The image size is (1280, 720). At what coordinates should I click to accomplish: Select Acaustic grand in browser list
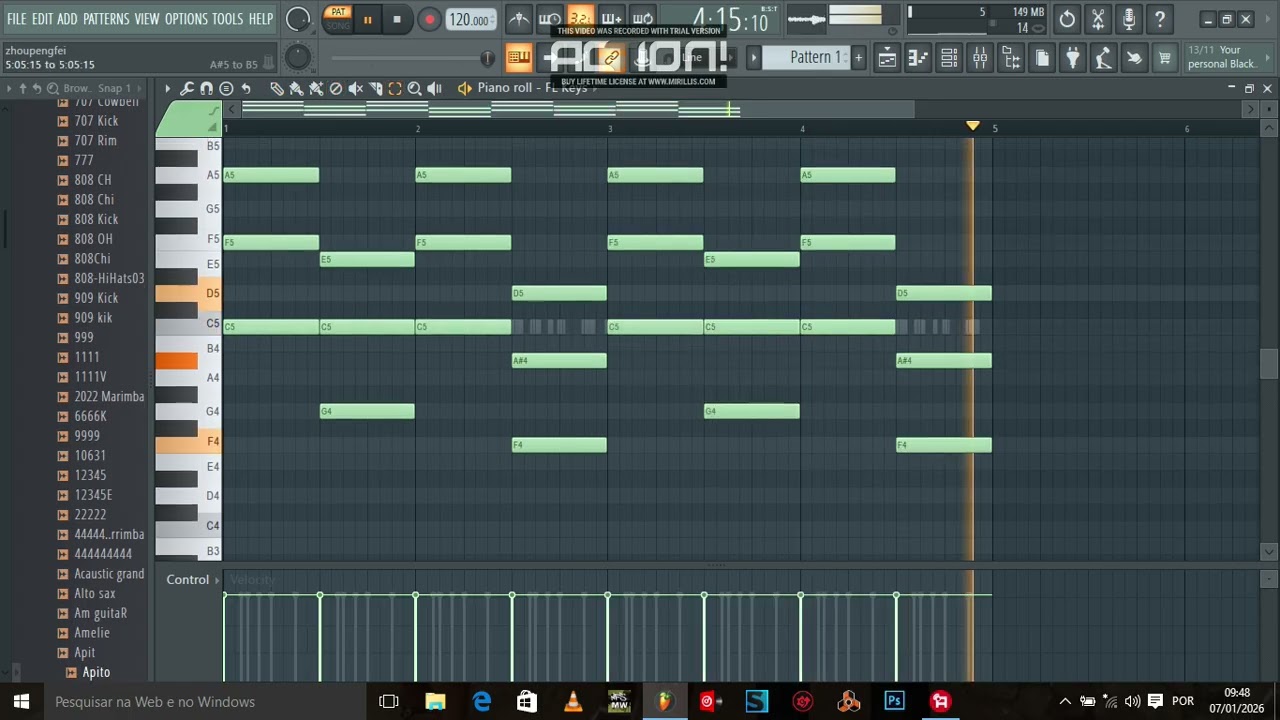[109, 573]
